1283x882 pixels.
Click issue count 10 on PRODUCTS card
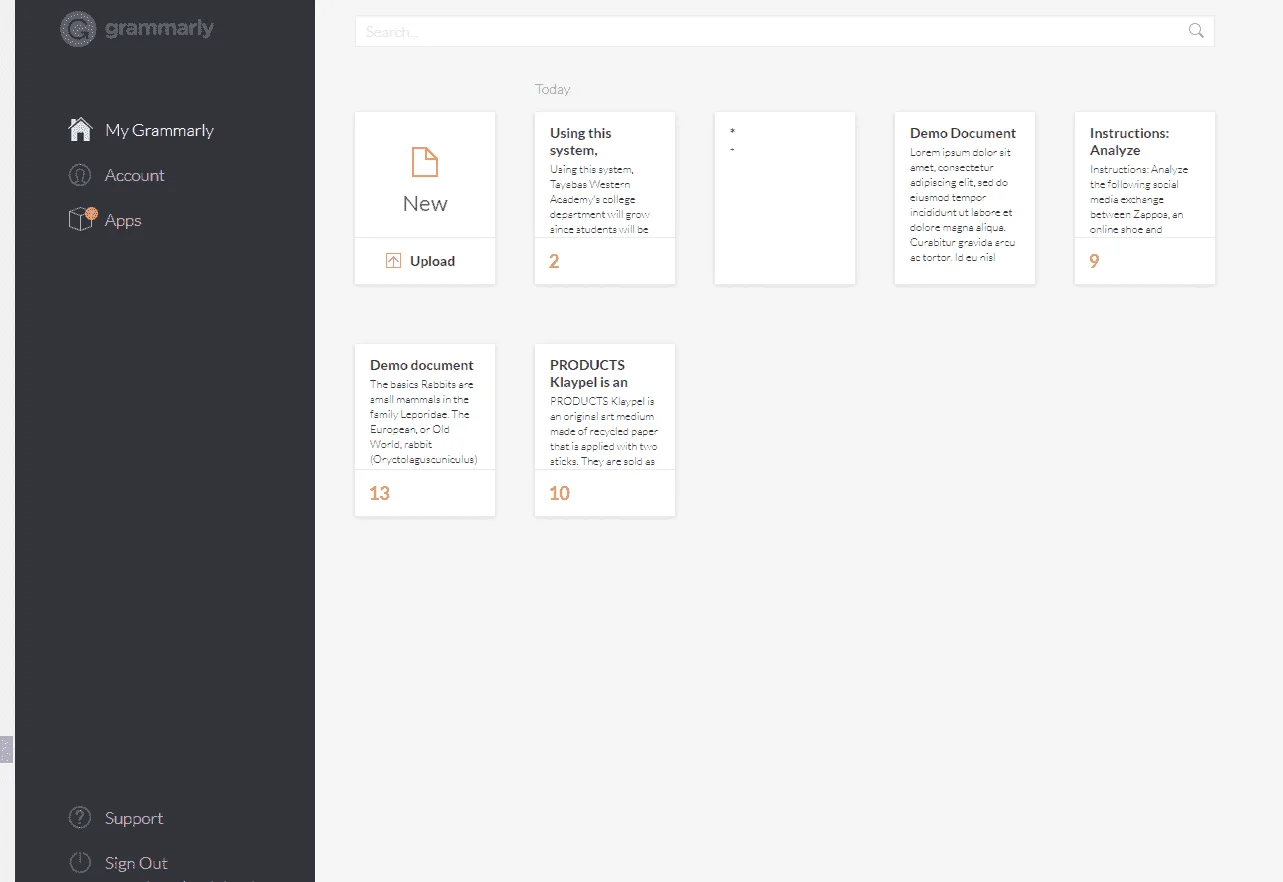pyautogui.click(x=559, y=494)
